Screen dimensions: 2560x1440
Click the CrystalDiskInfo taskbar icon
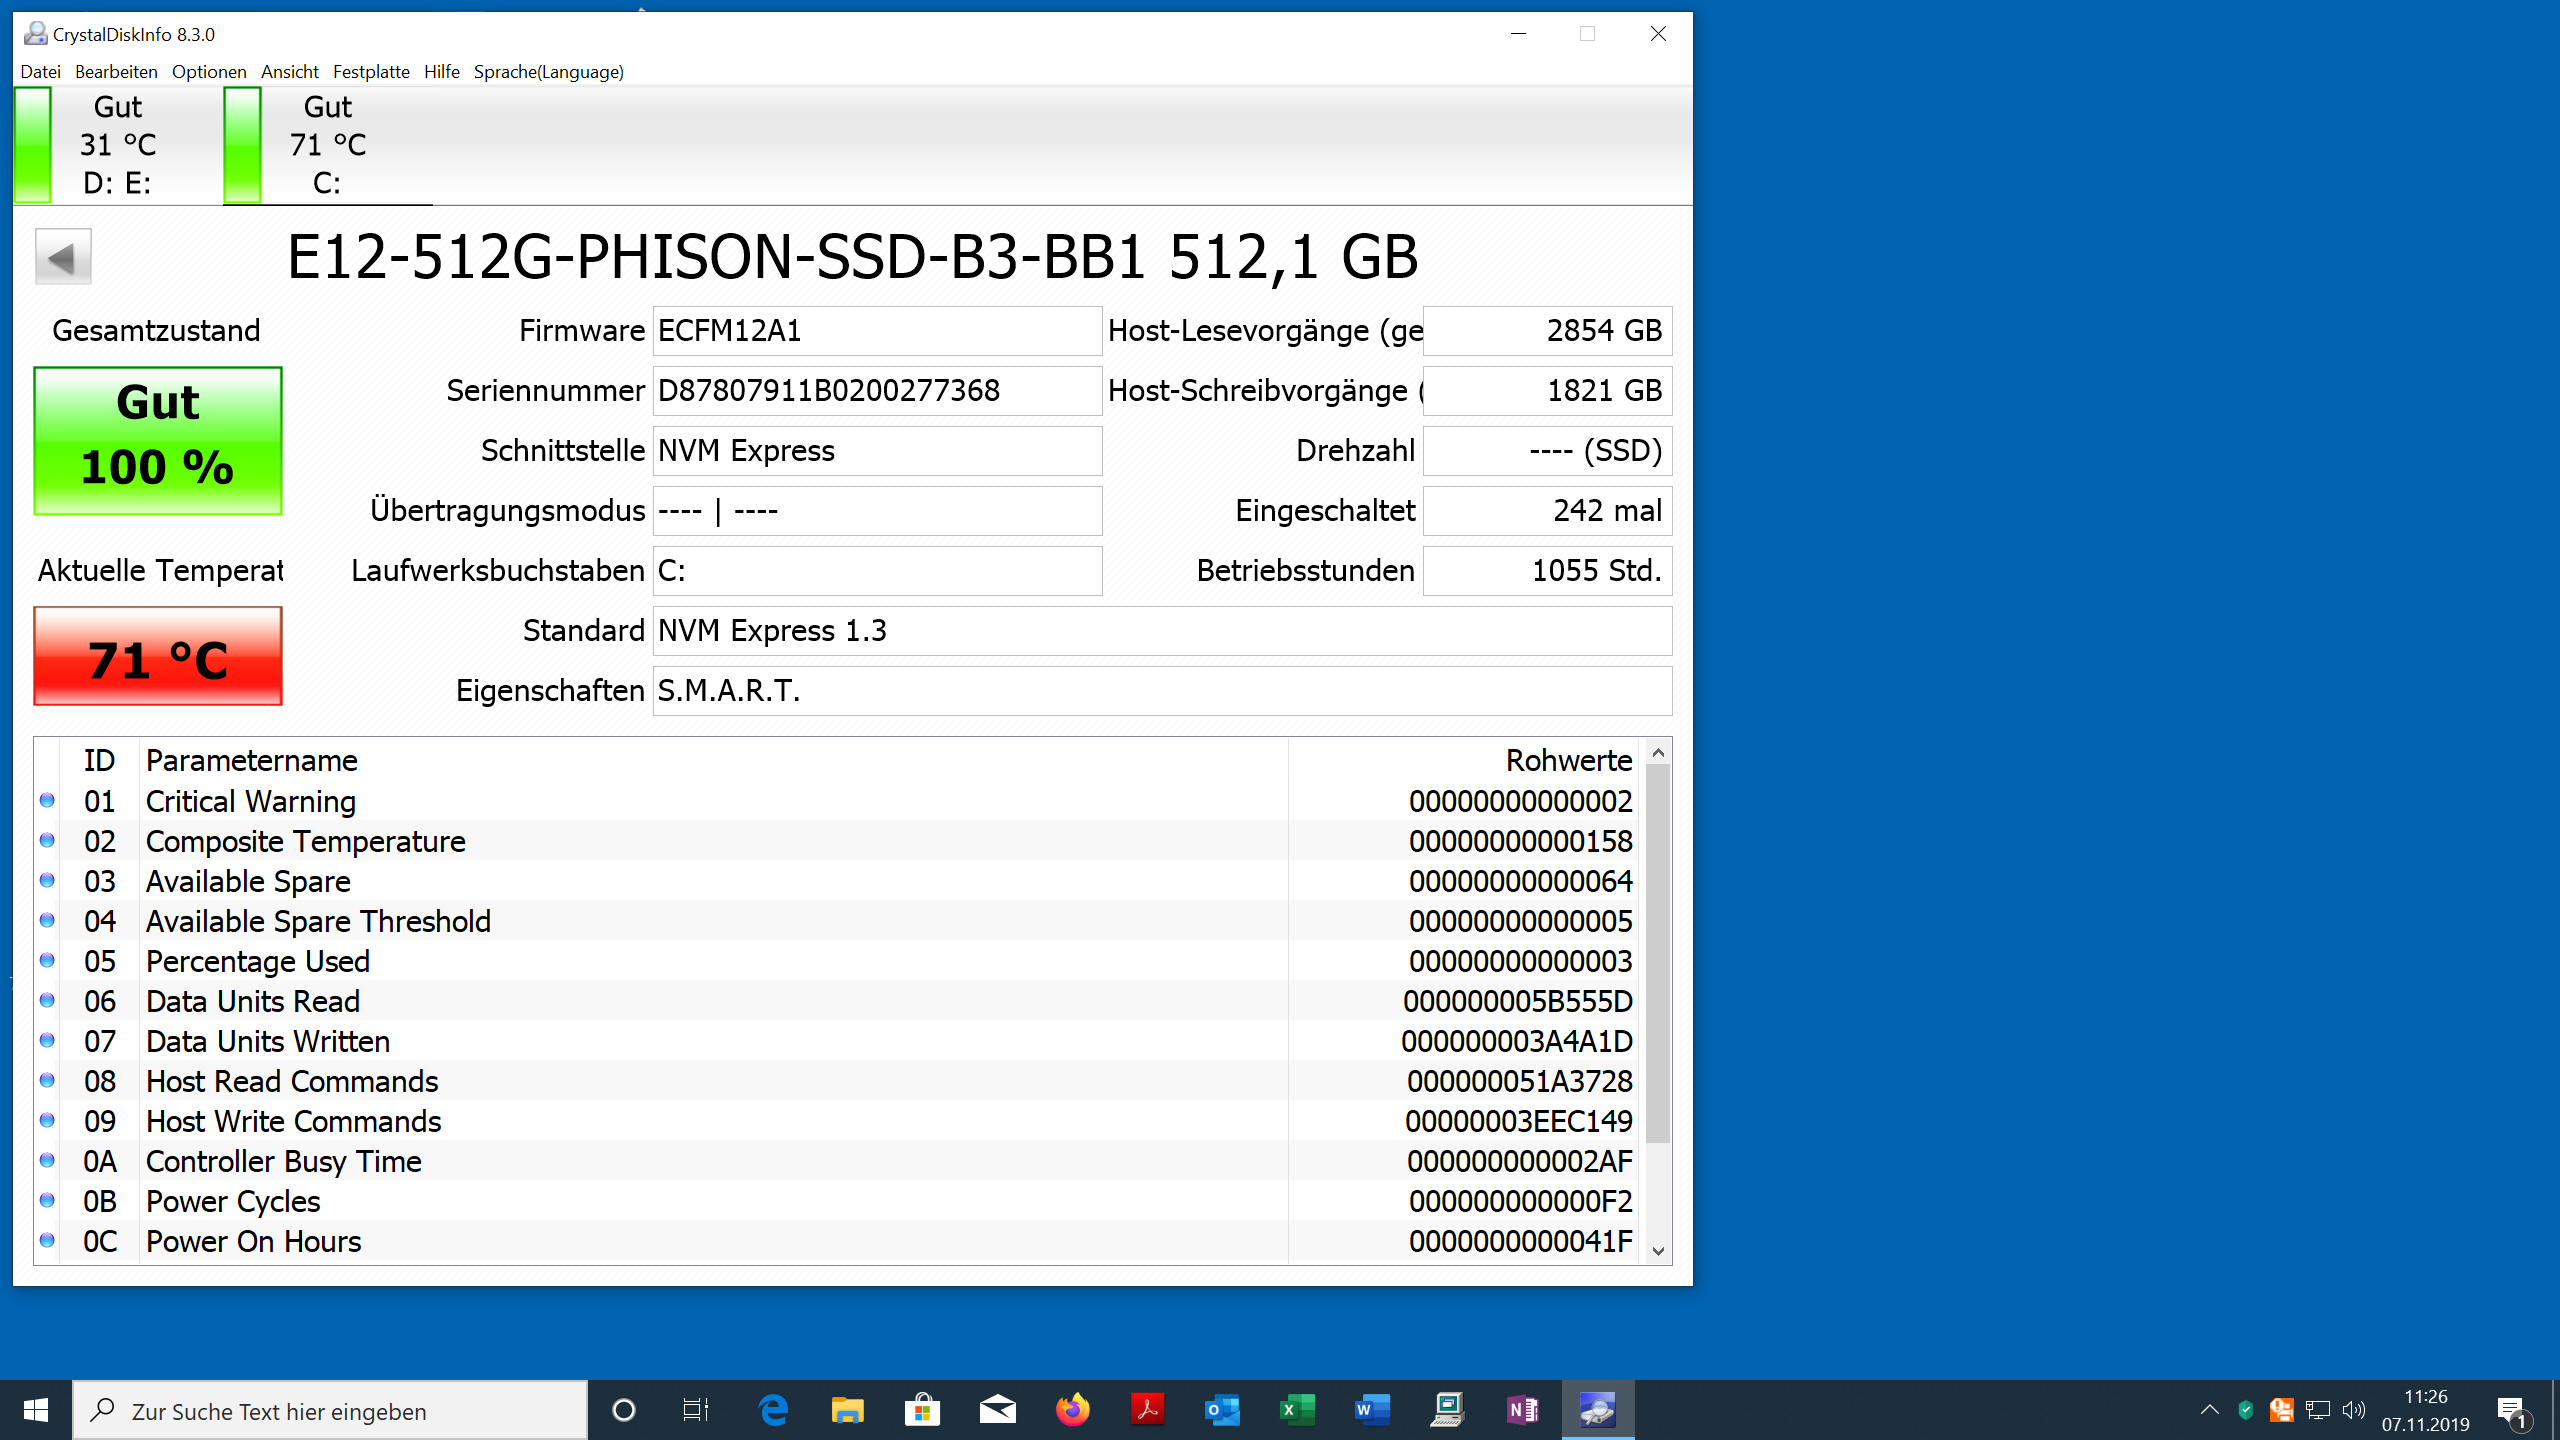tap(1597, 1410)
